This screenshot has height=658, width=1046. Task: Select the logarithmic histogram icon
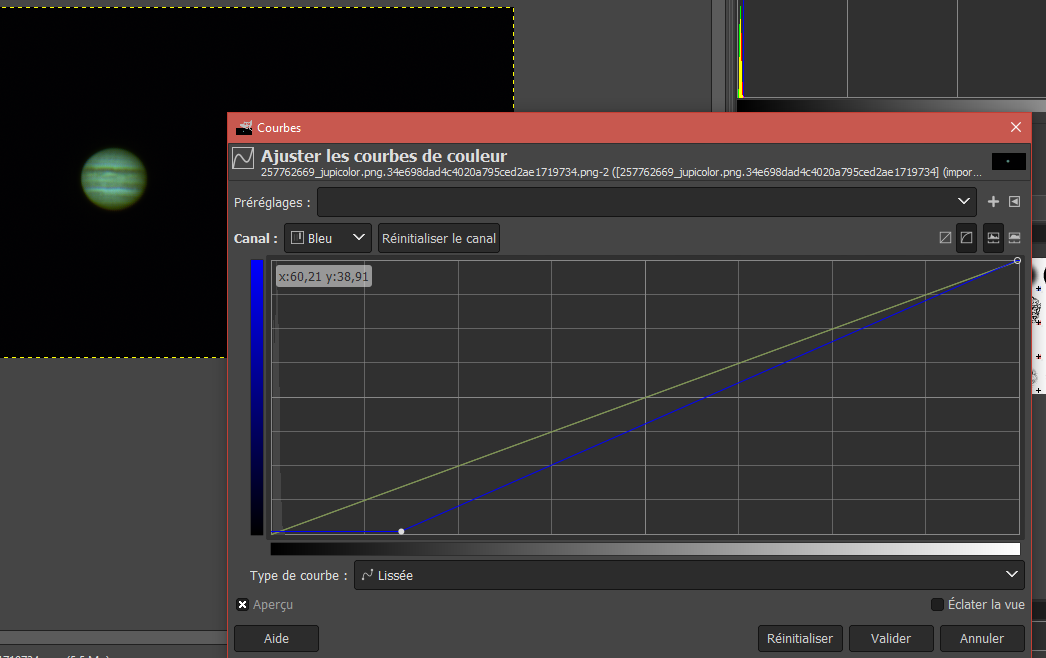click(1015, 238)
